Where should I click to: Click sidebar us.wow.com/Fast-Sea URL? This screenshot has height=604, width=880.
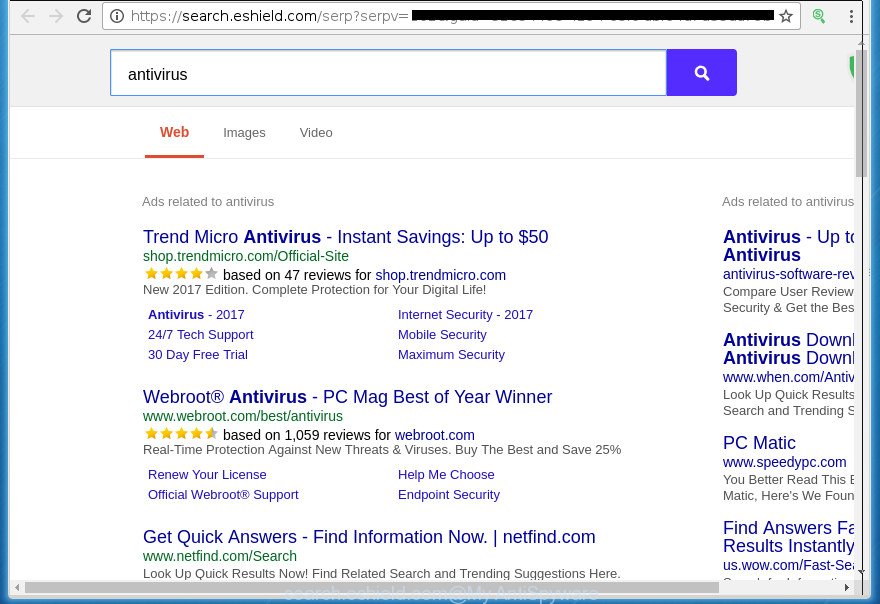(788, 565)
